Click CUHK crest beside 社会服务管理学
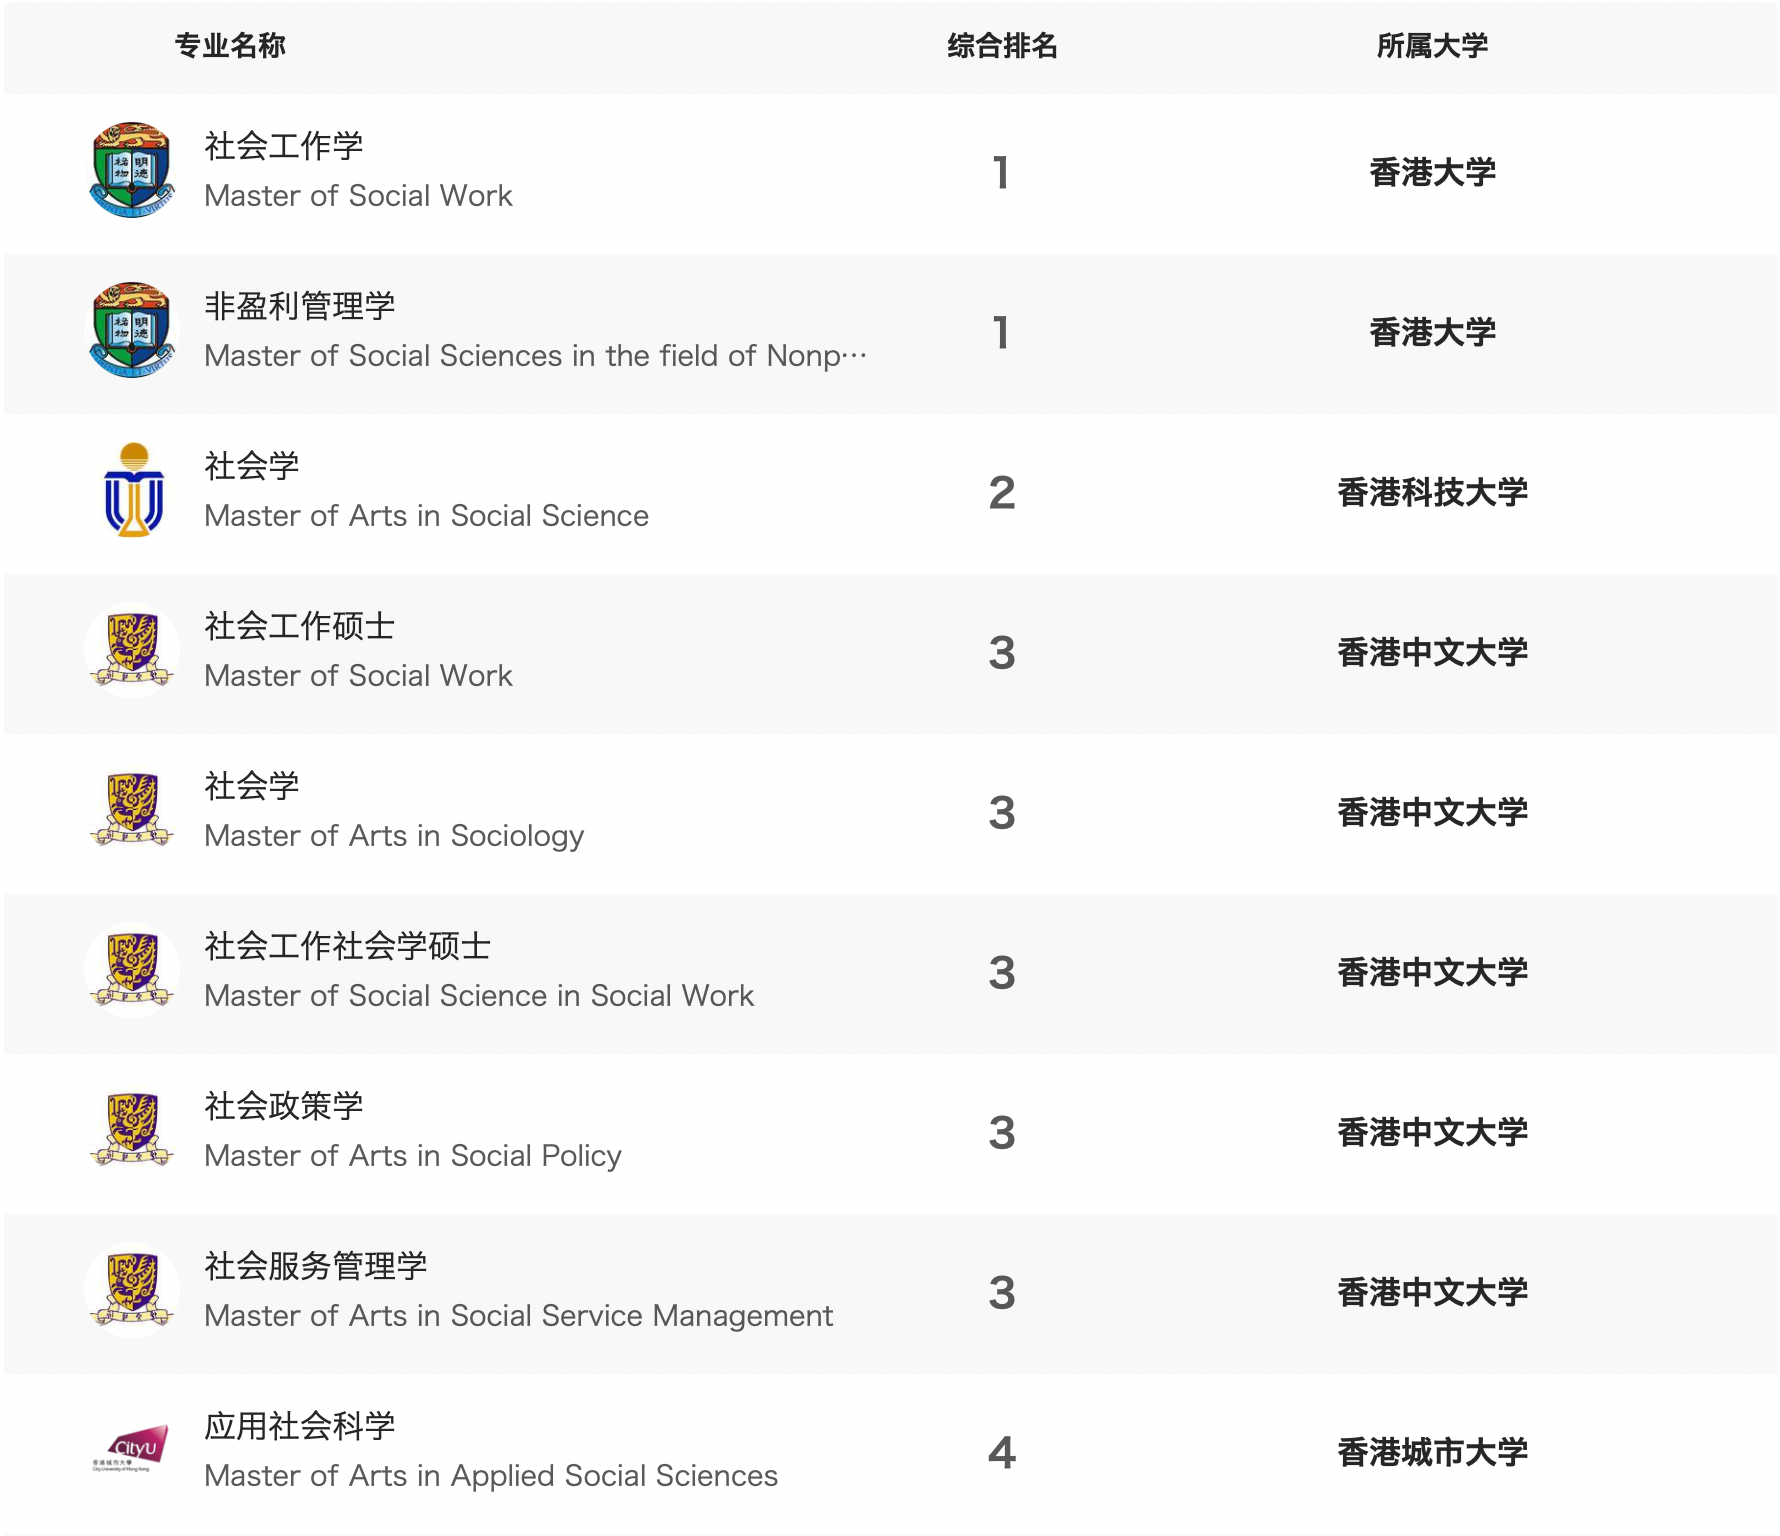 [x=132, y=1290]
